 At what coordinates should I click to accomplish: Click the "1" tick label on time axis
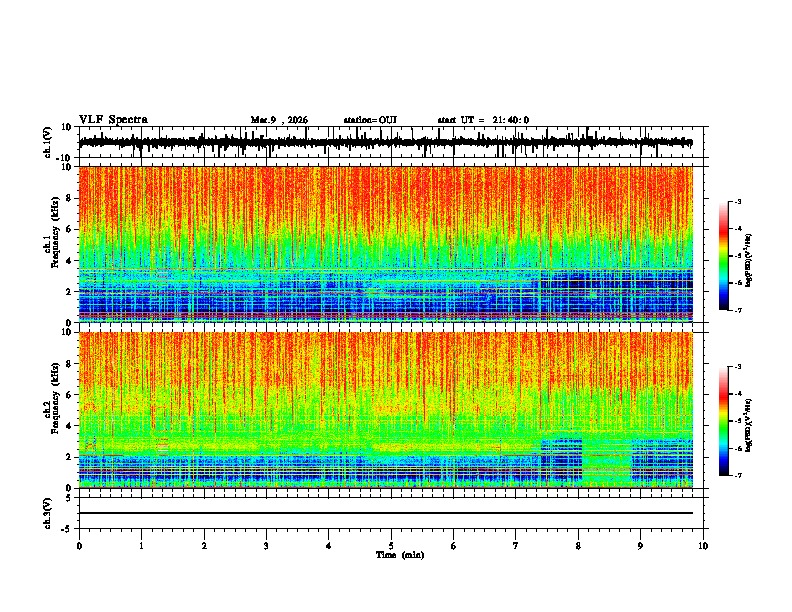click(141, 546)
